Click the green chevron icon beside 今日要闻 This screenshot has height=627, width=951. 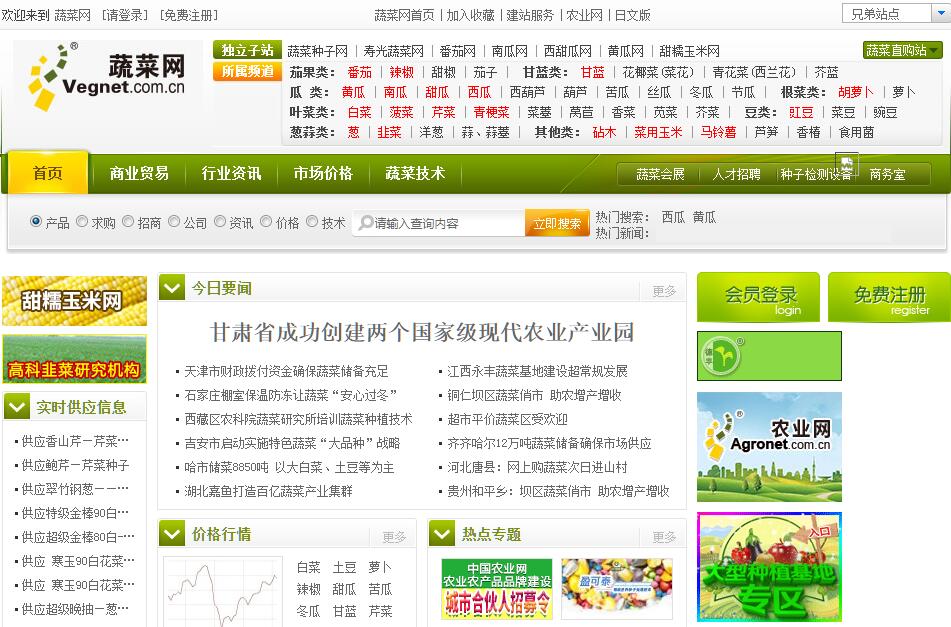click(172, 288)
